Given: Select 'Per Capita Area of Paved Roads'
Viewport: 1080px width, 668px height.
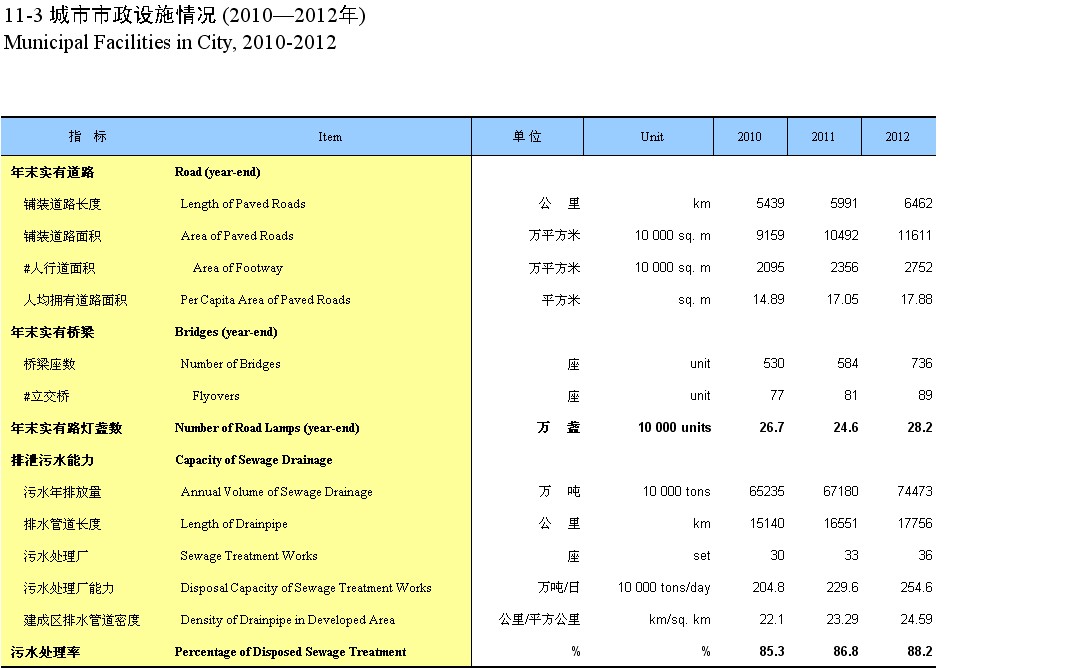Looking at the screenshot, I should (265, 300).
